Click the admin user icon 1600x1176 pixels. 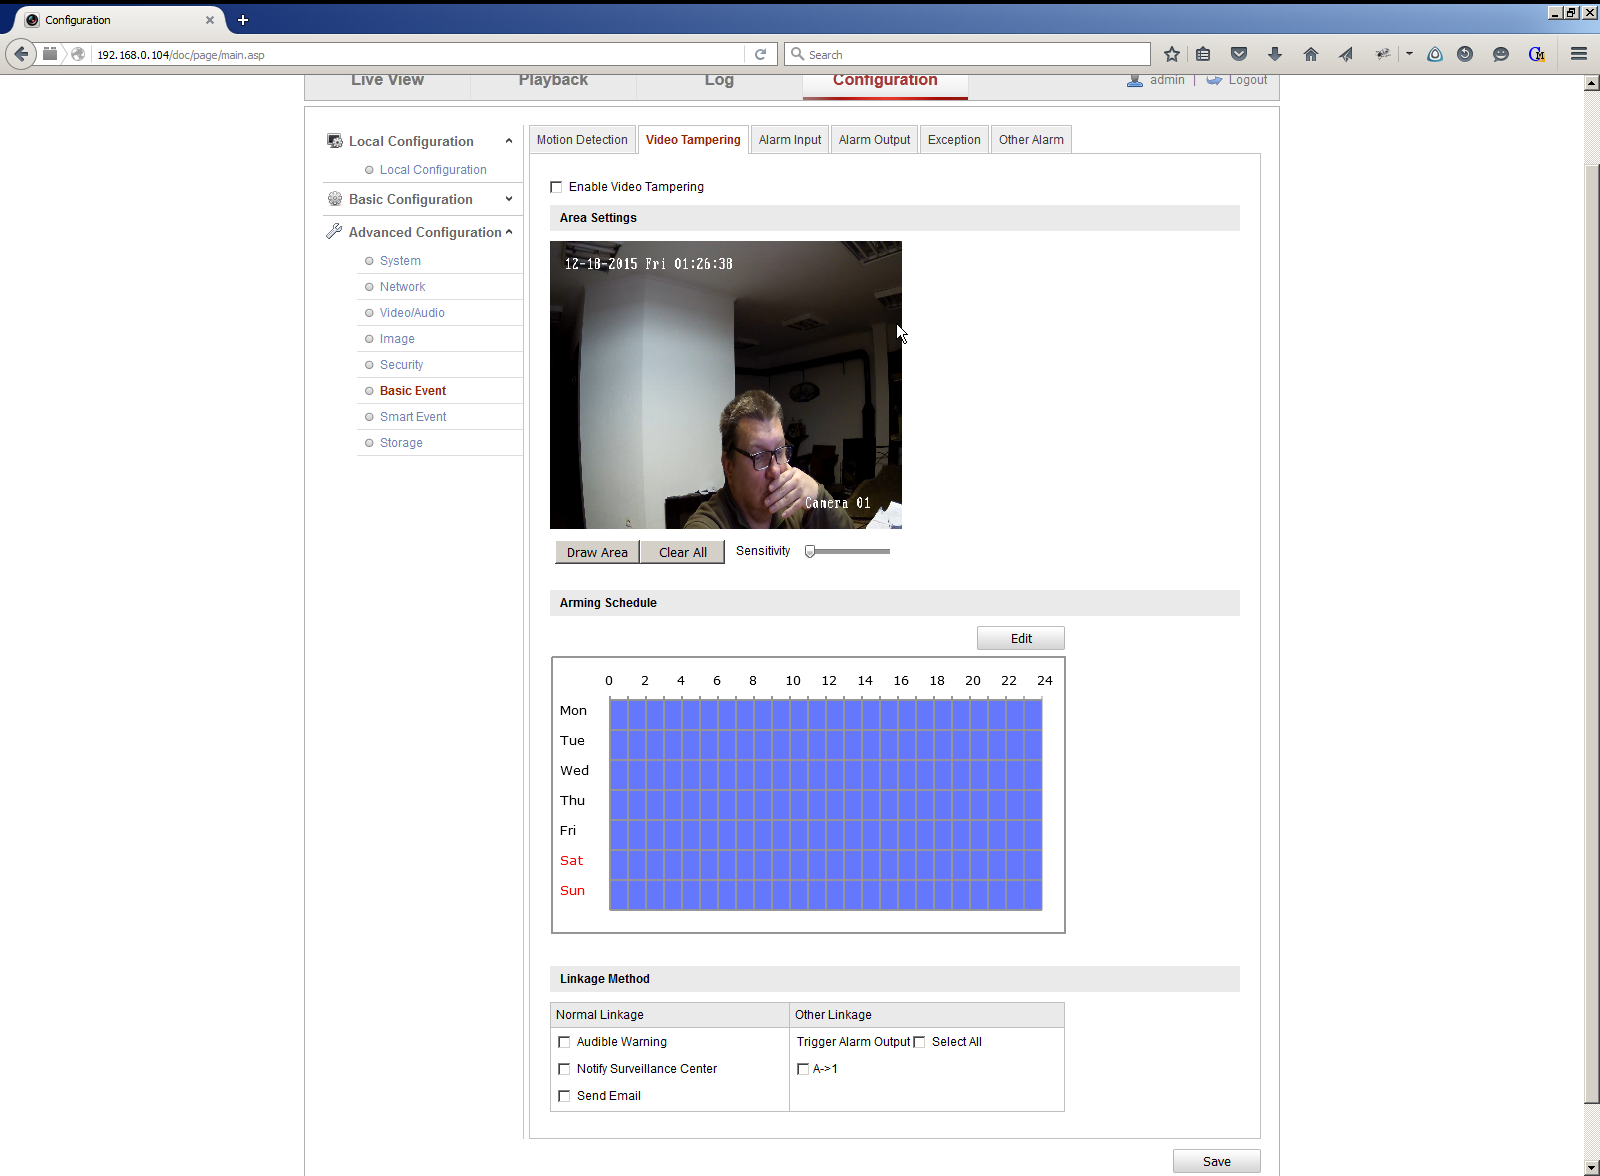[x=1135, y=80]
